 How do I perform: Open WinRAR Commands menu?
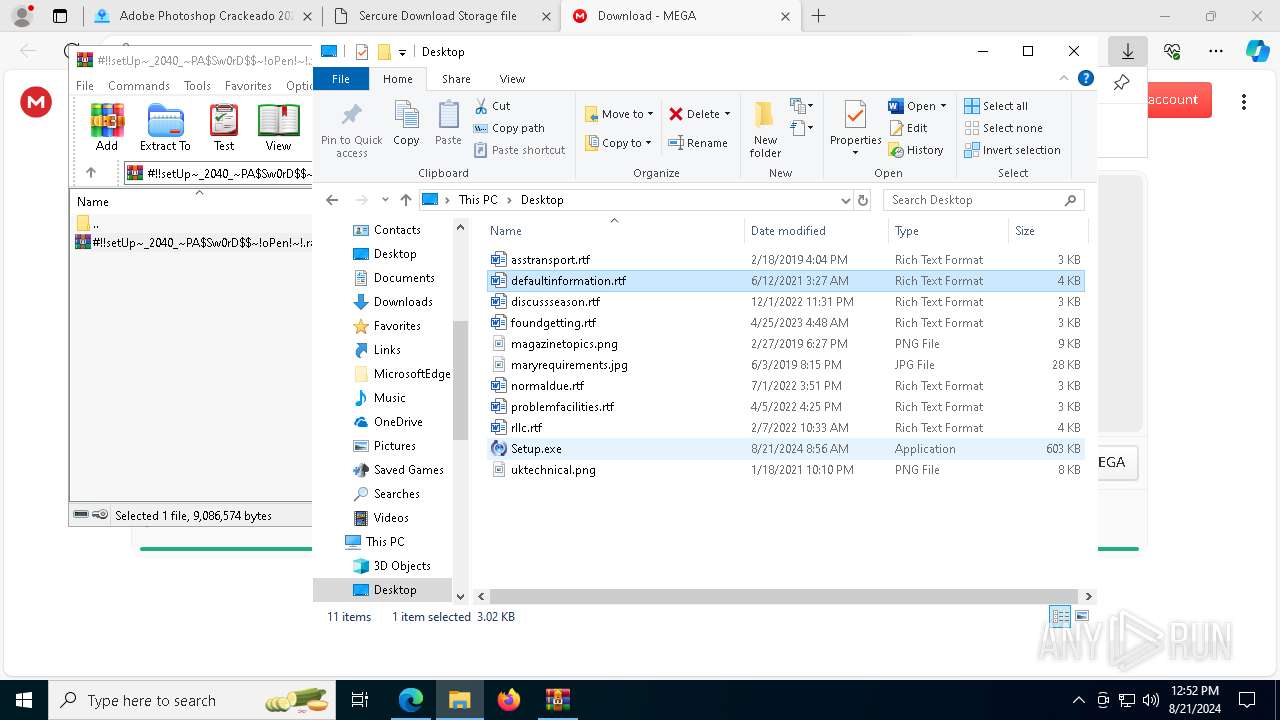tap(139, 86)
